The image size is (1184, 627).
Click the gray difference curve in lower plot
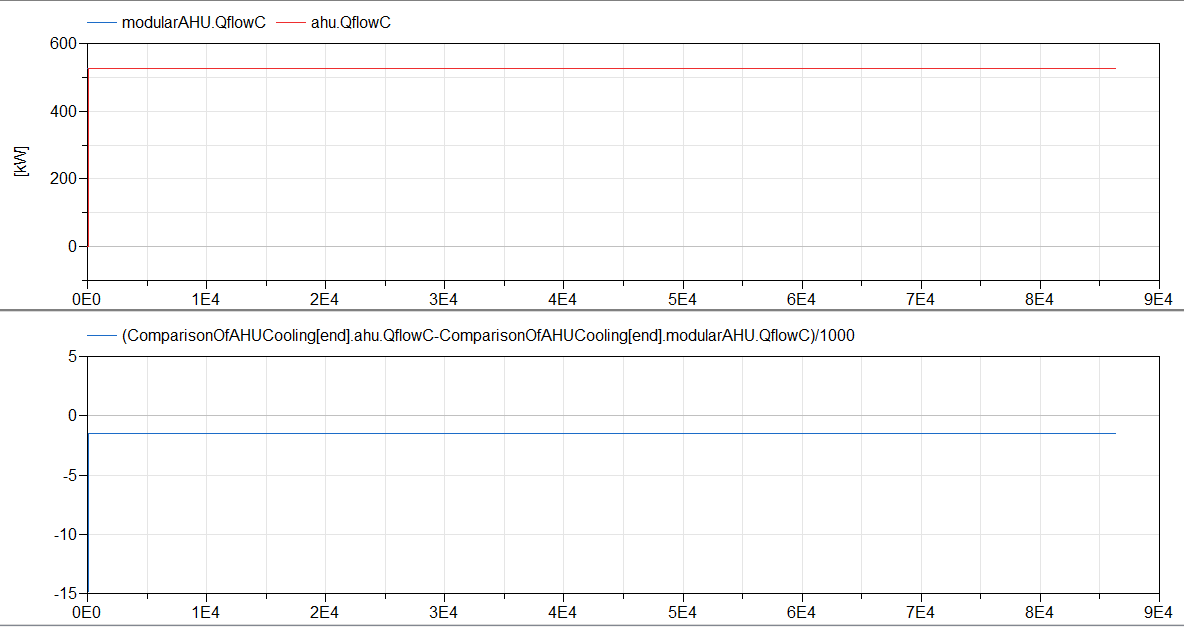tap(600, 432)
